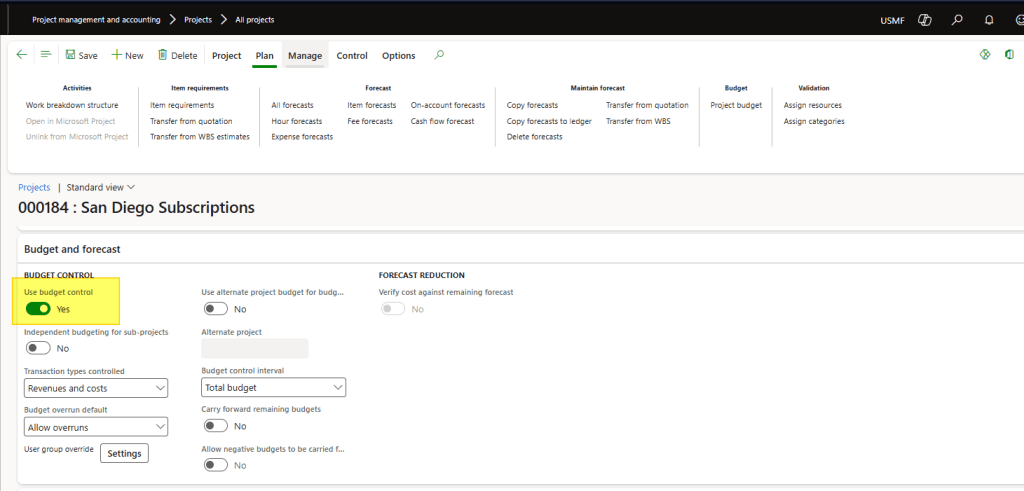The height and width of the screenshot is (491, 1024).
Task: Open Transaction types controlled dropdown
Action: click(x=95, y=388)
